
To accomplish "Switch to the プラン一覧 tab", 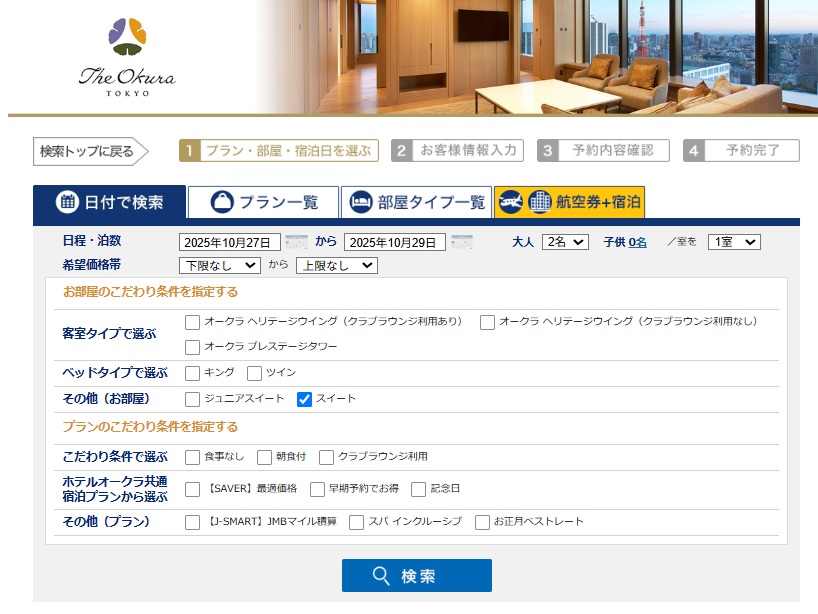I will tap(263, 202).
